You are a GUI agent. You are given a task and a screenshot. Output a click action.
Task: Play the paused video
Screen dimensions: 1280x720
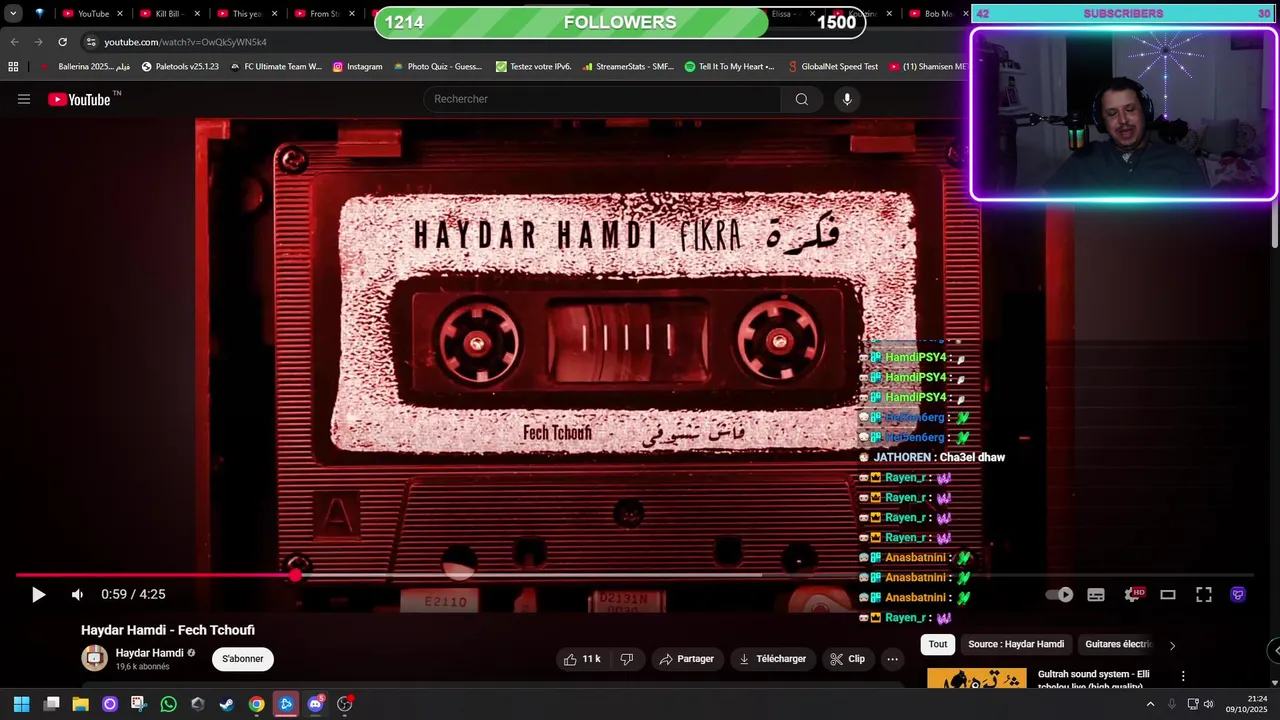click(x=38, y=595)
